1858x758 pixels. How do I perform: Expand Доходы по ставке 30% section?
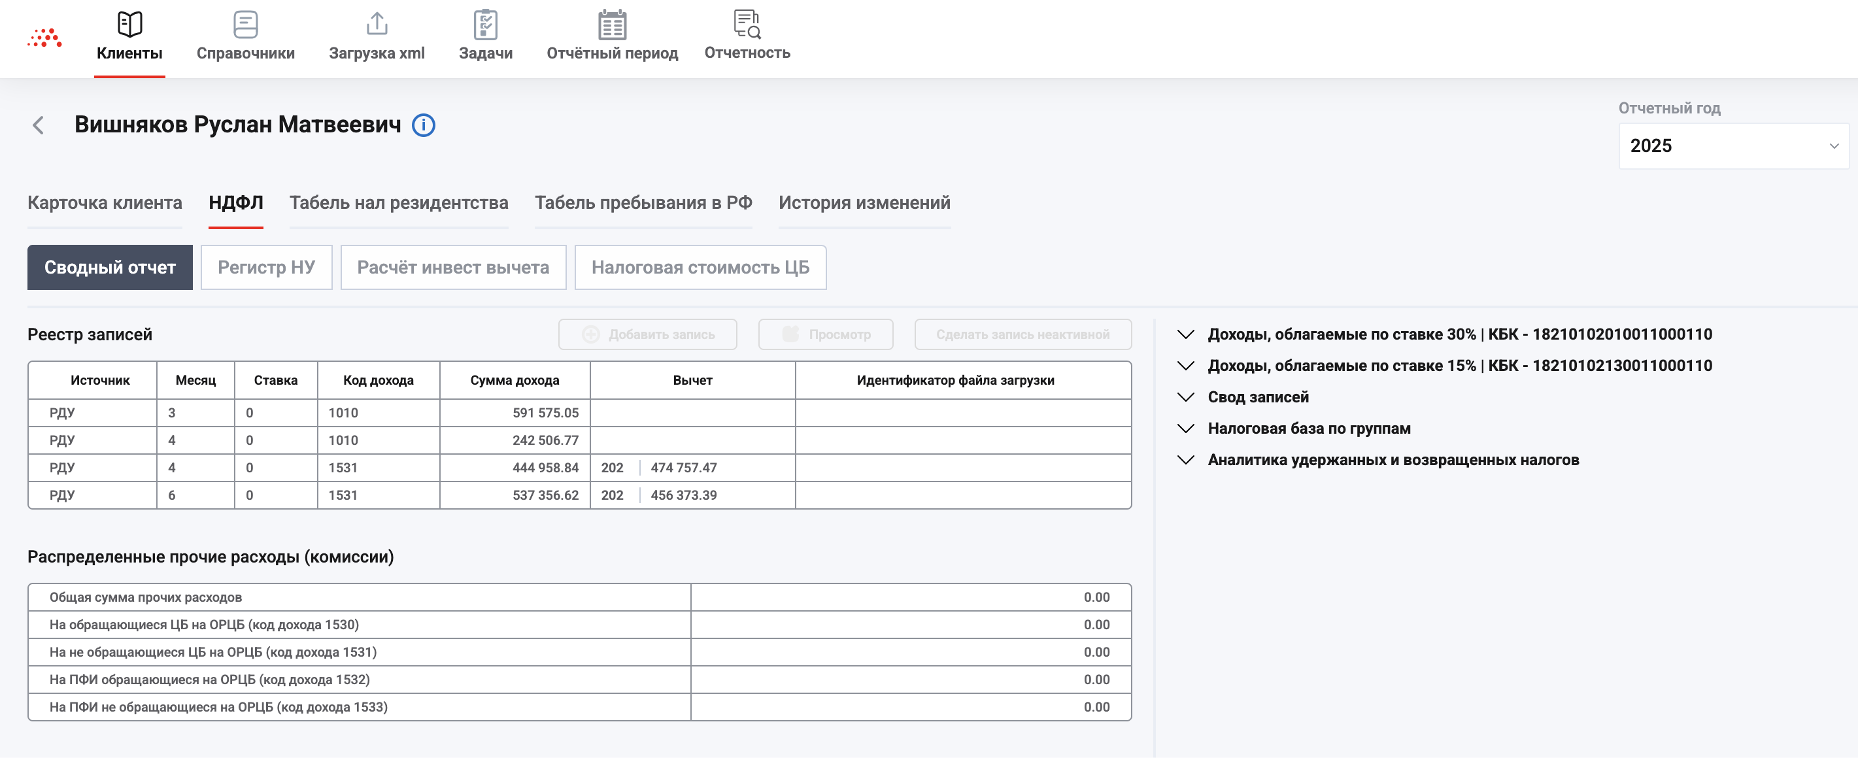[x=1186, y=334]
